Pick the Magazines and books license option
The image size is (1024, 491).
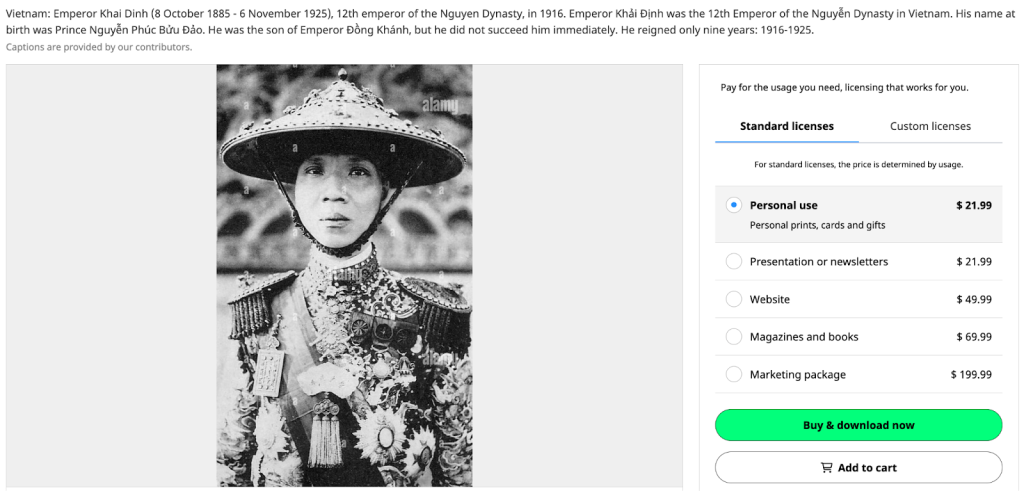734,337
